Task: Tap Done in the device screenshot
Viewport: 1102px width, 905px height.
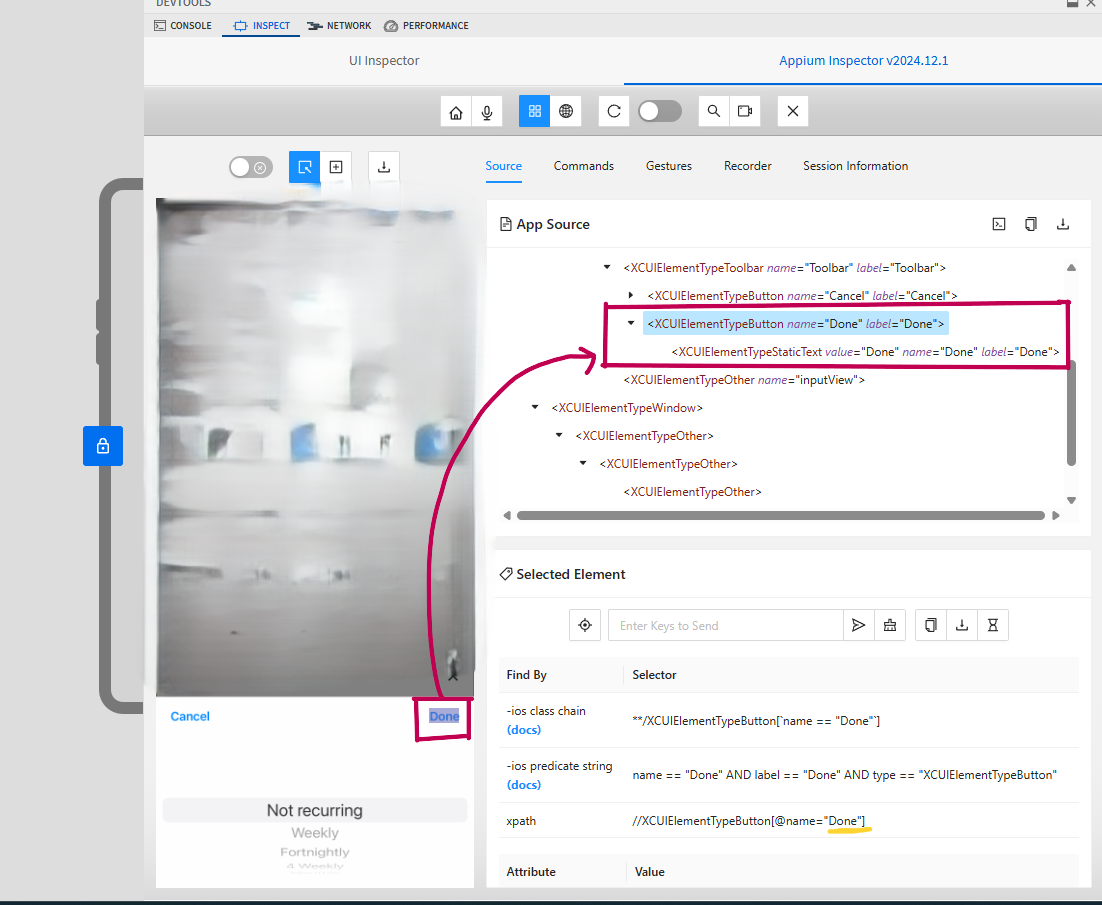Action: pyautogui.click(x=444, y=717)
